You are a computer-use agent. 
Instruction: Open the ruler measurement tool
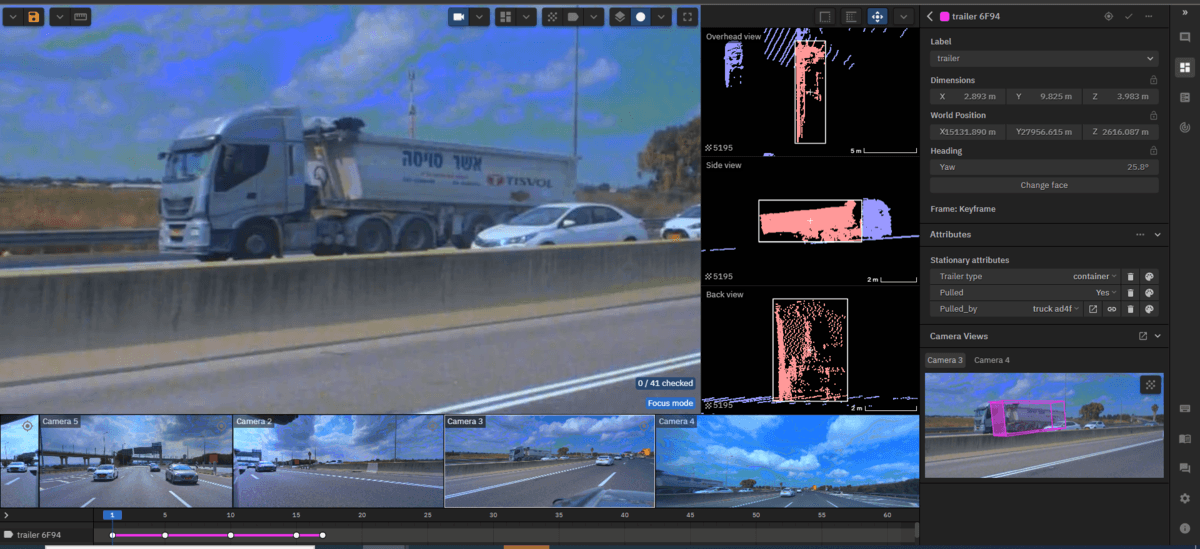point(81,17)
